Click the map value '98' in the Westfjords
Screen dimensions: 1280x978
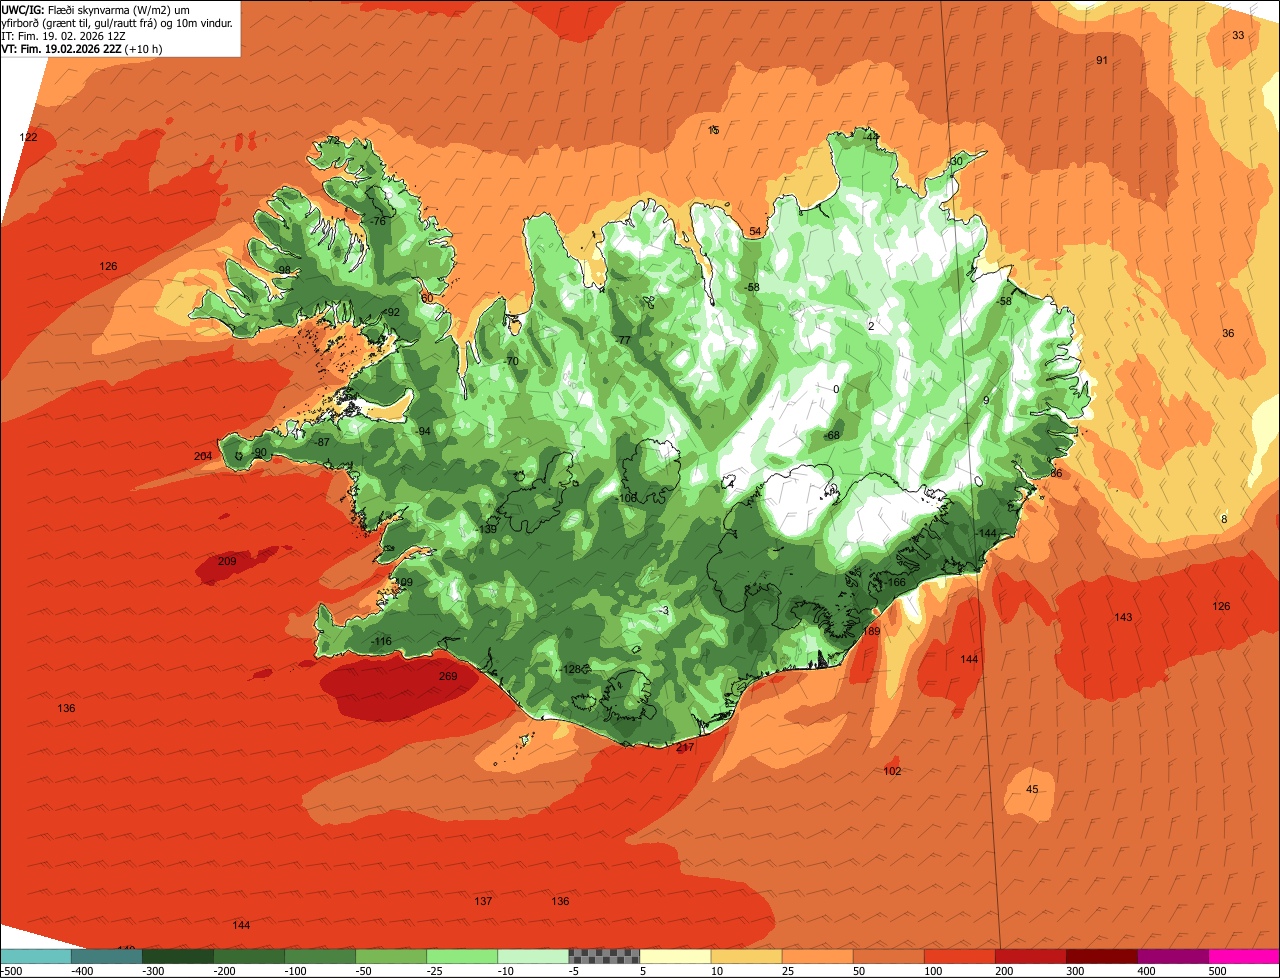point(284,270)
